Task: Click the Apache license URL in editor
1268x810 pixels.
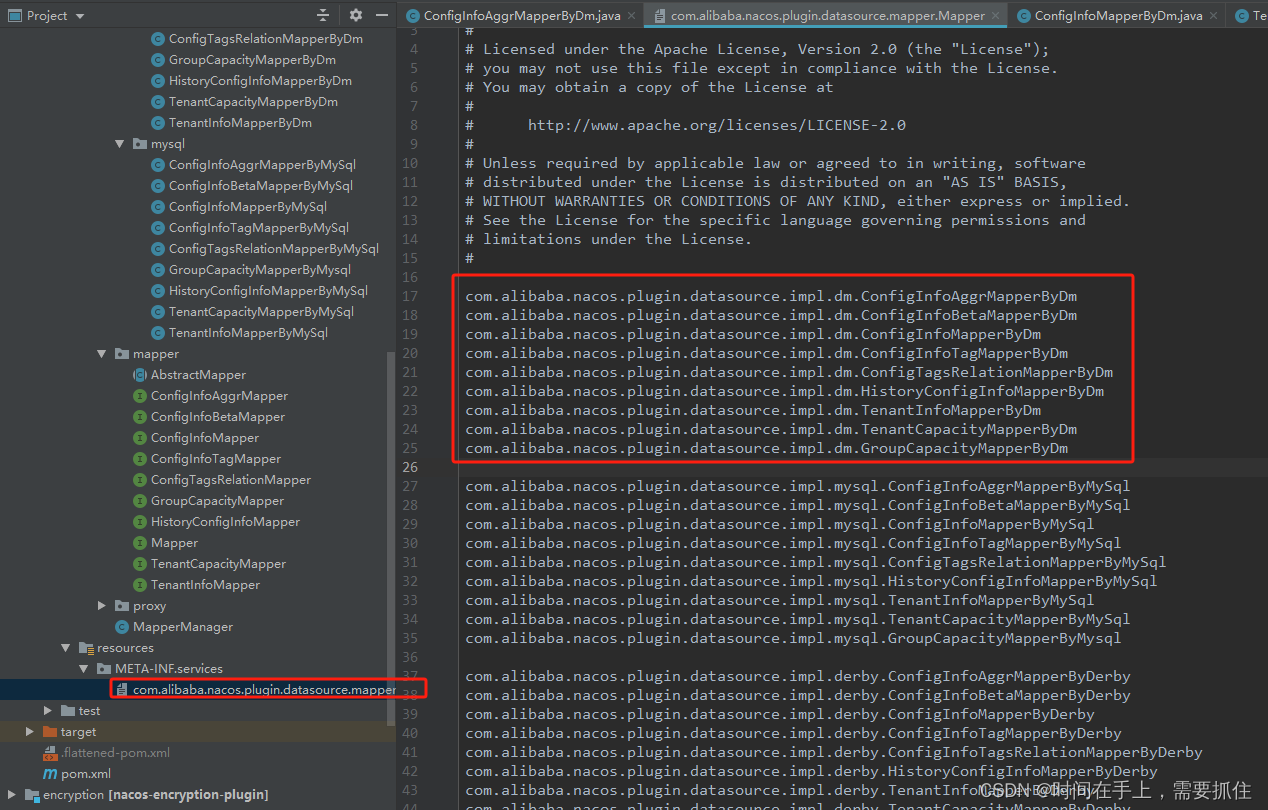Action: coord(717,125)
